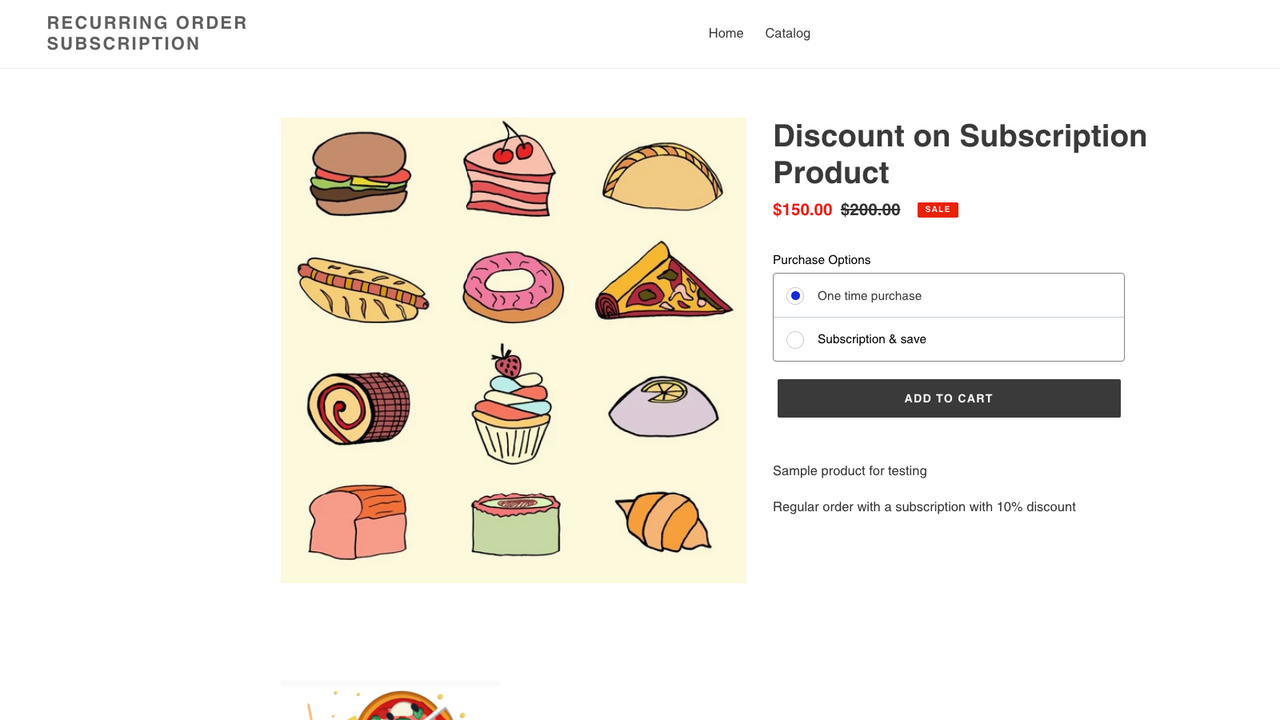
Task: Click the loaf of bread drawing
Action: point(356,521)
